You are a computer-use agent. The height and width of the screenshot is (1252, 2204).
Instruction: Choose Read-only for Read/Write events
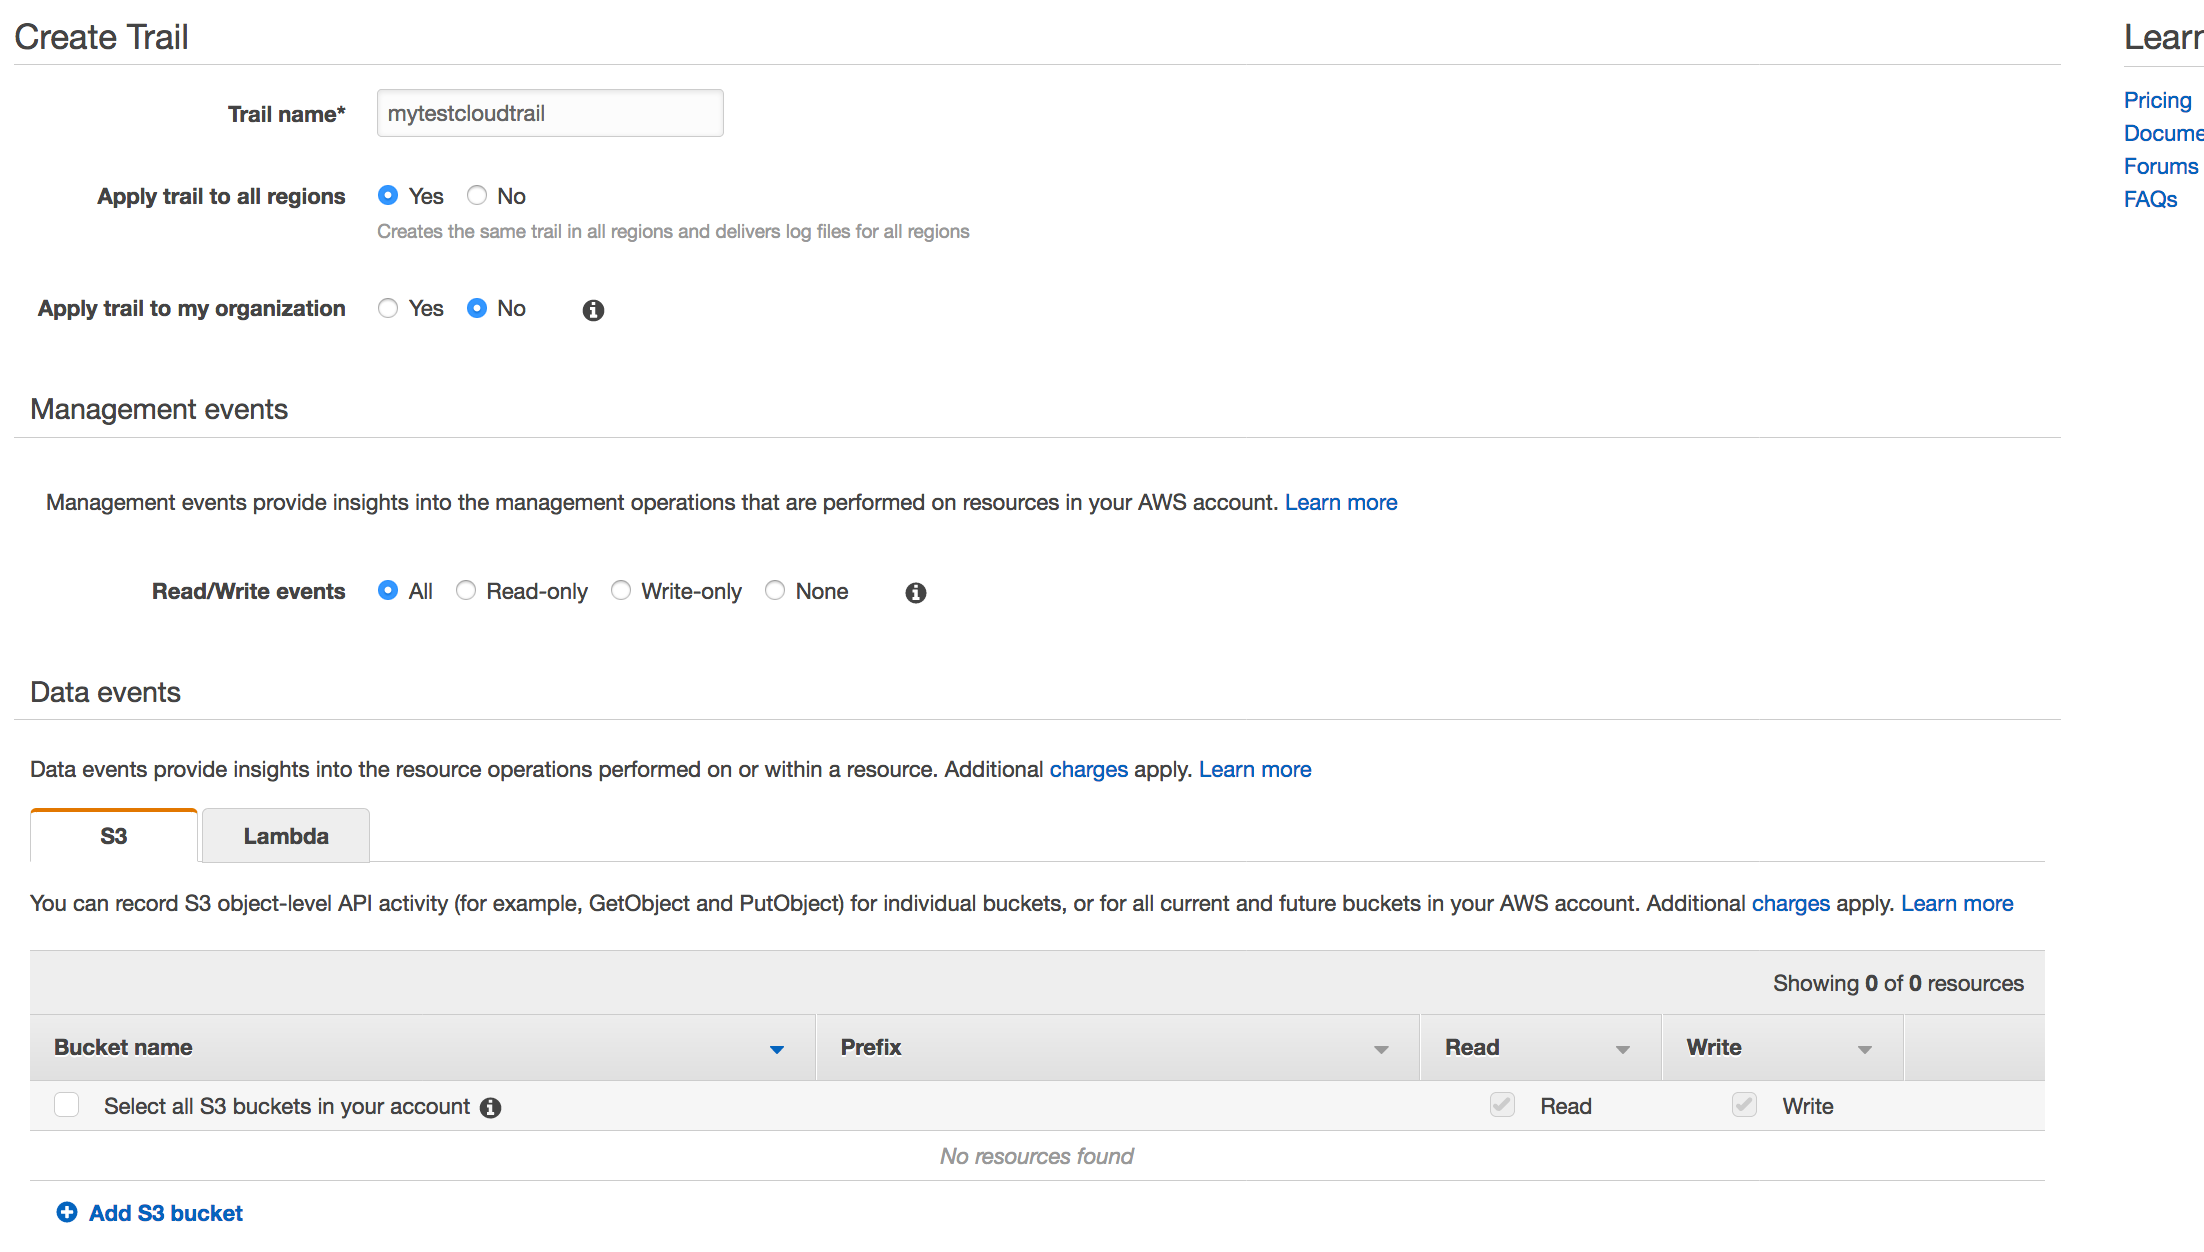(466, 590)
